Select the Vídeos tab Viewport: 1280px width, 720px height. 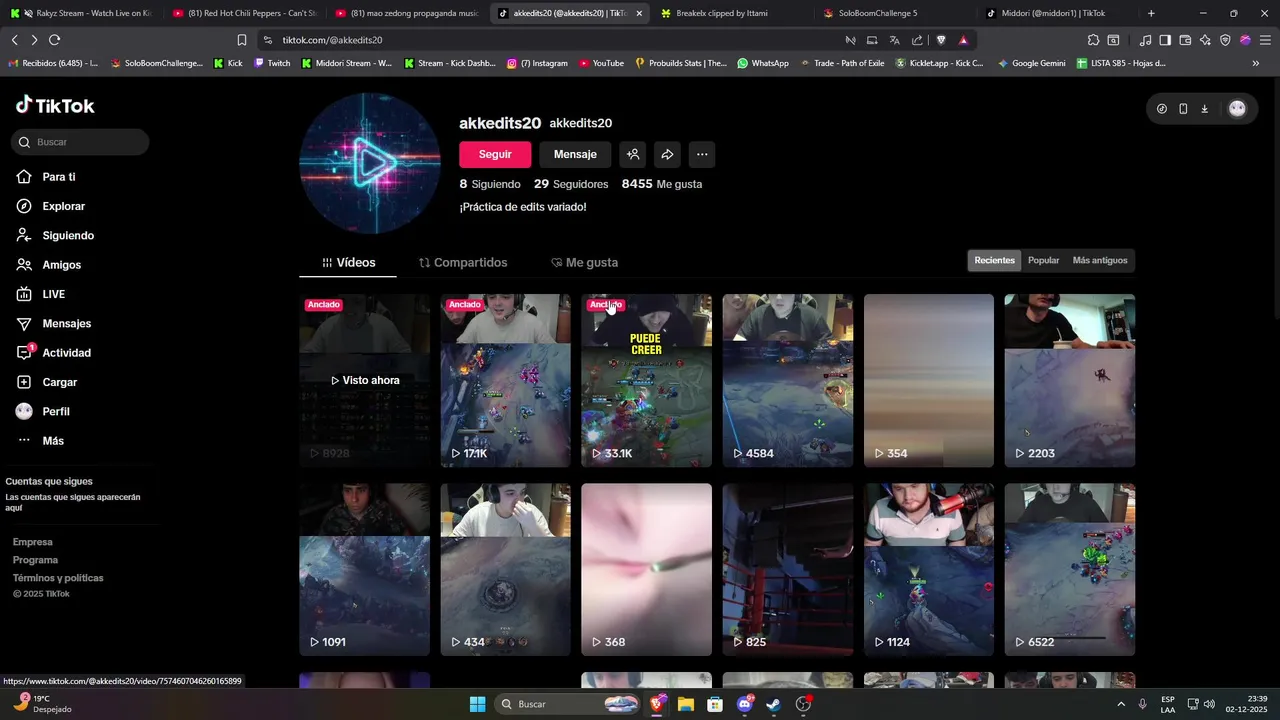[x=348, y=262]
